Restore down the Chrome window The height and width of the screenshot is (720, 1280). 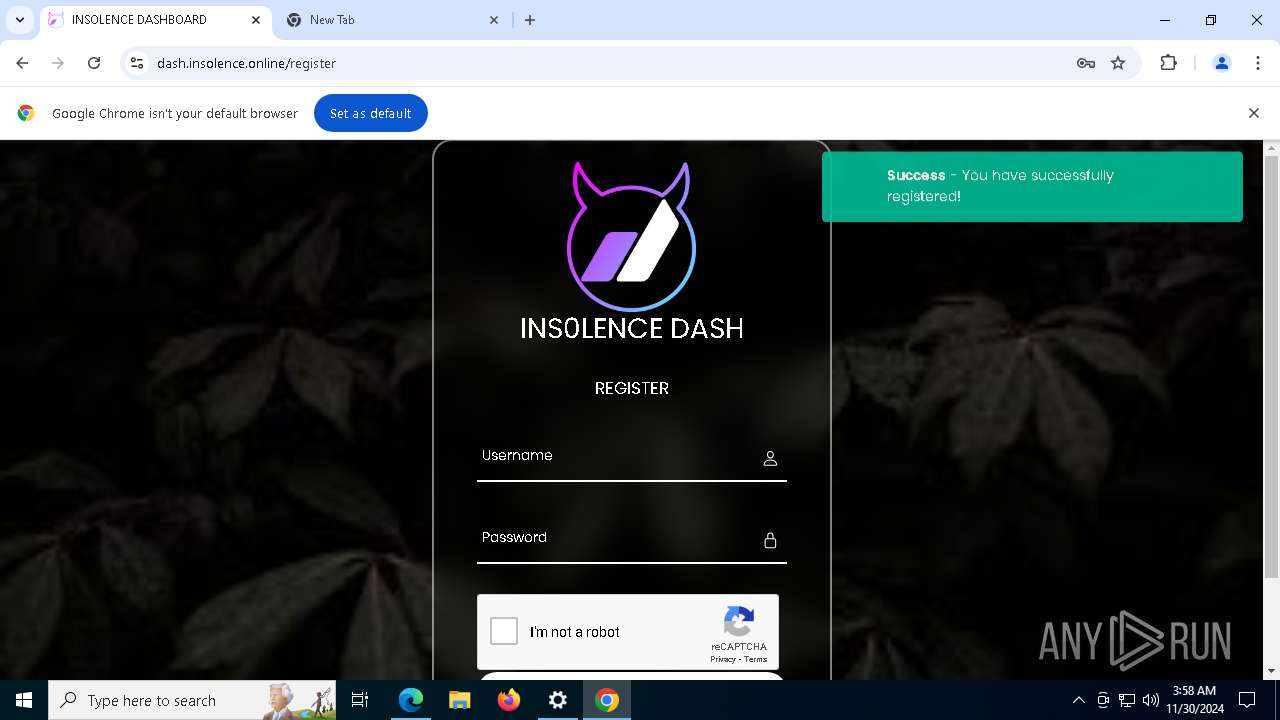[x=1211, y=20]
